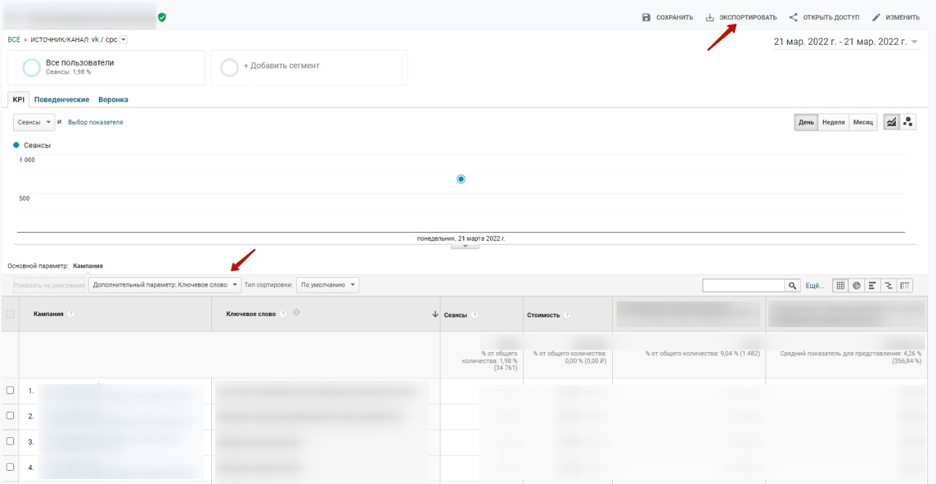
Task: Select the performance bar view icon
Action: (x=872, y=286)
